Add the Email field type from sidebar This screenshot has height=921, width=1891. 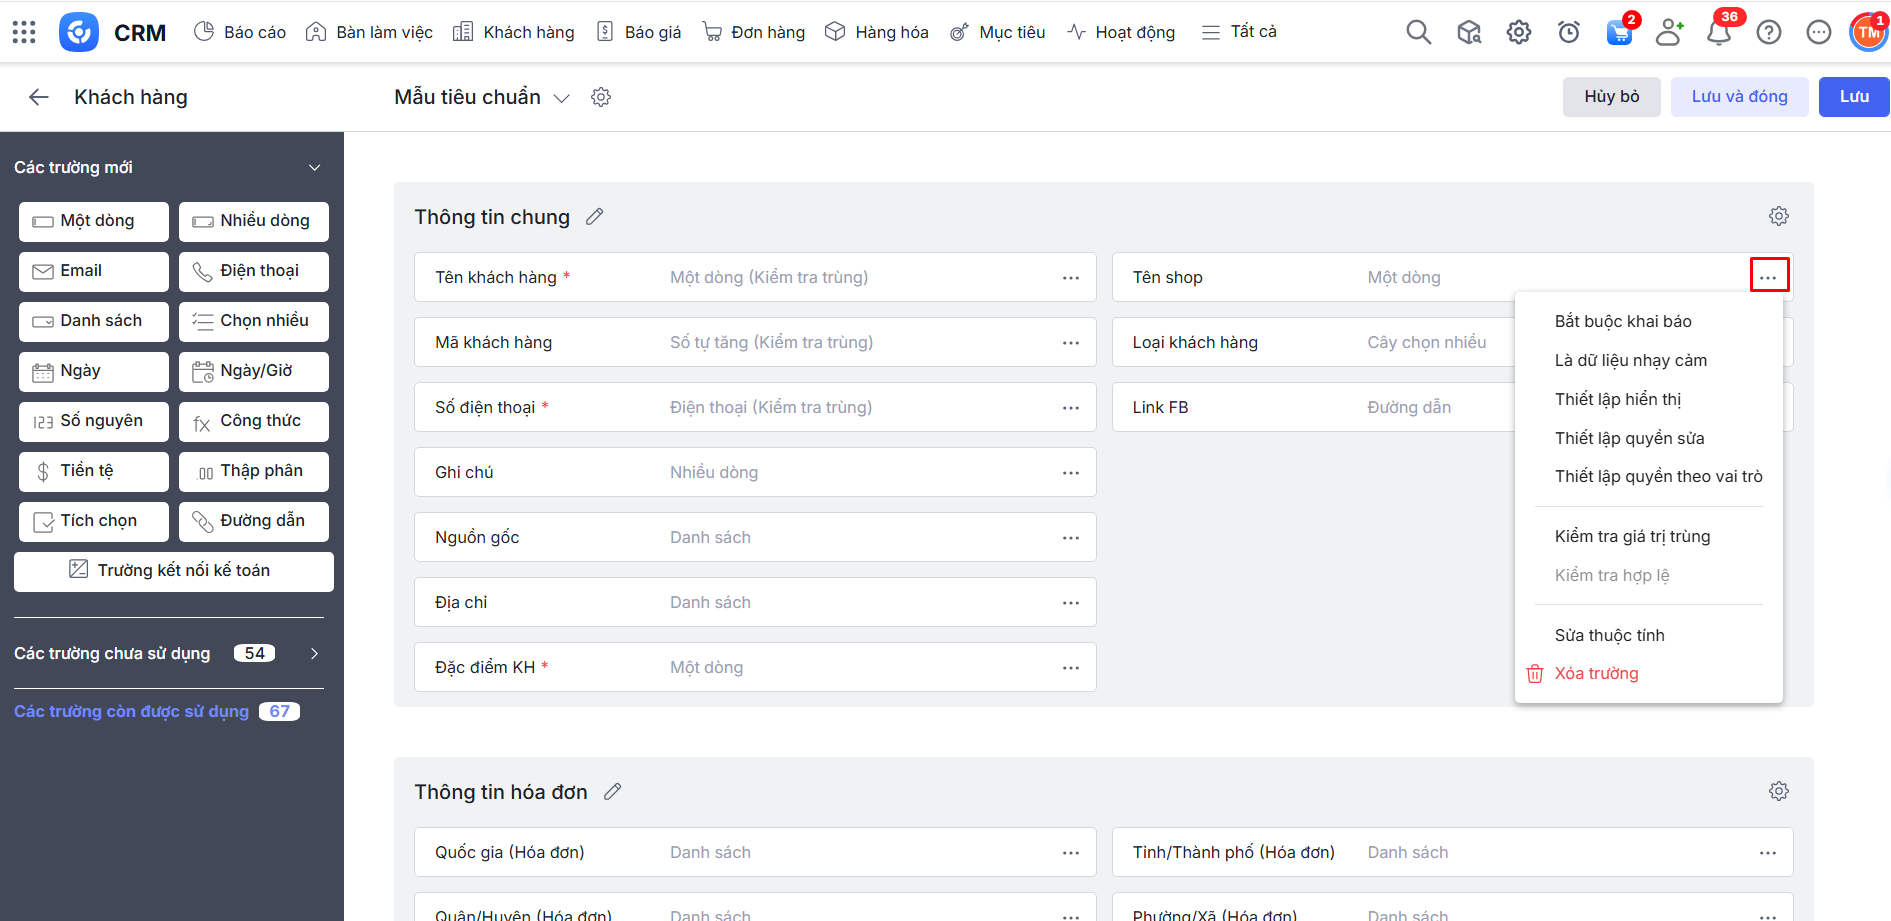pos(93,271)
